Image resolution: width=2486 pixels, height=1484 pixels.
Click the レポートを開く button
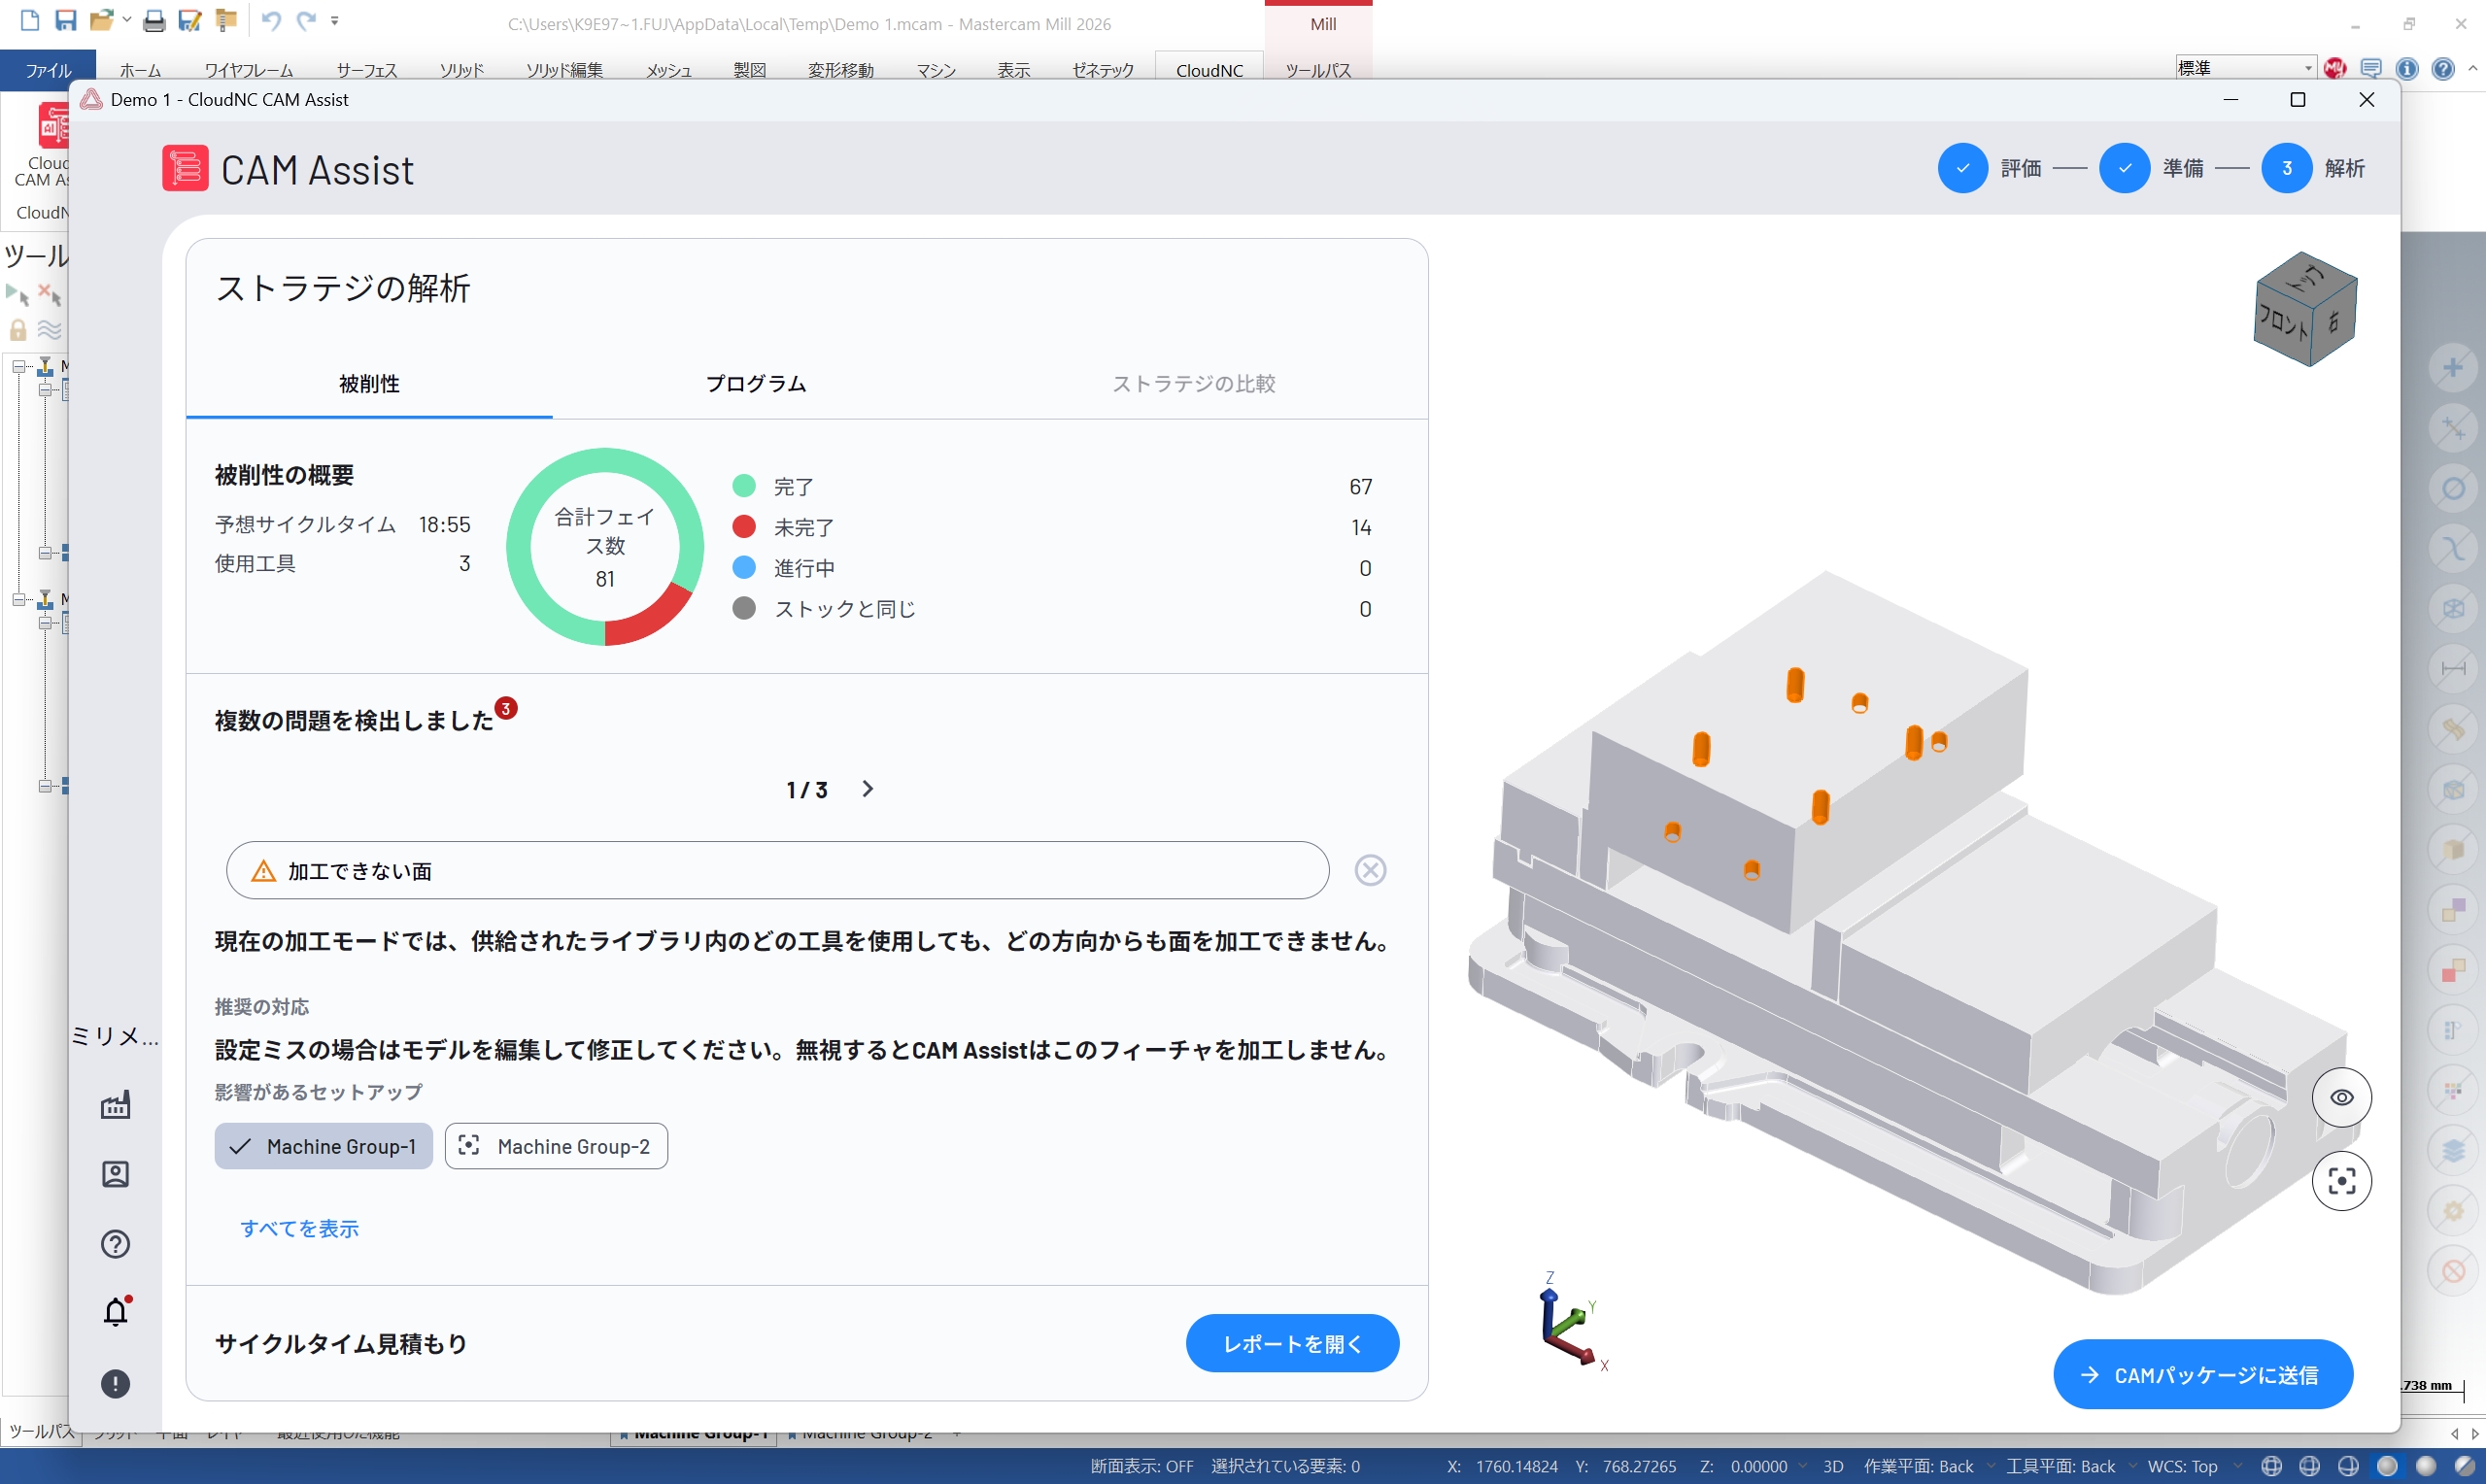(1292, 1343)
